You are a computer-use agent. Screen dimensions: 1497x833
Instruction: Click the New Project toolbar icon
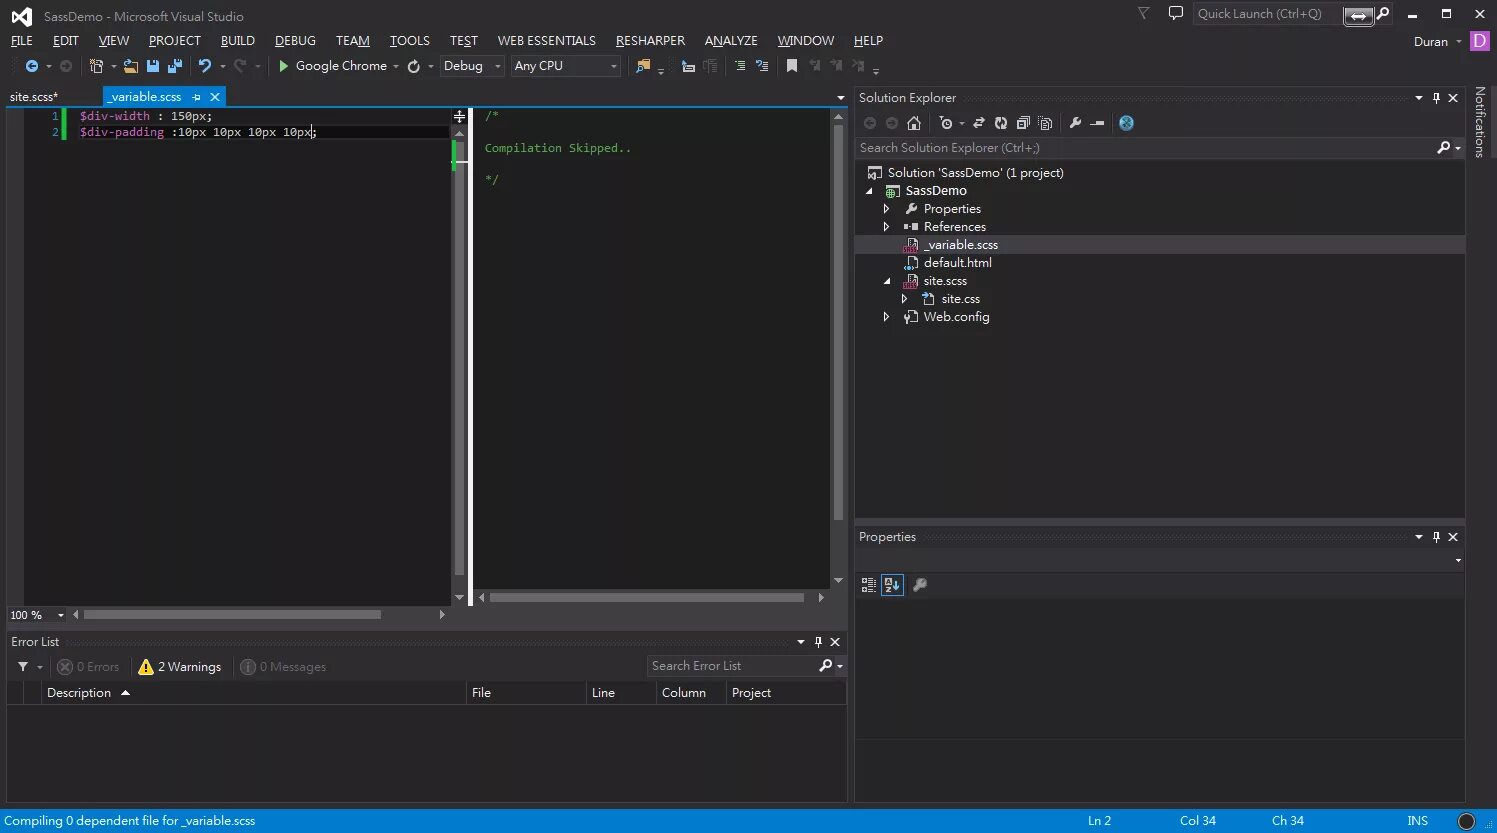coord(96,66)
